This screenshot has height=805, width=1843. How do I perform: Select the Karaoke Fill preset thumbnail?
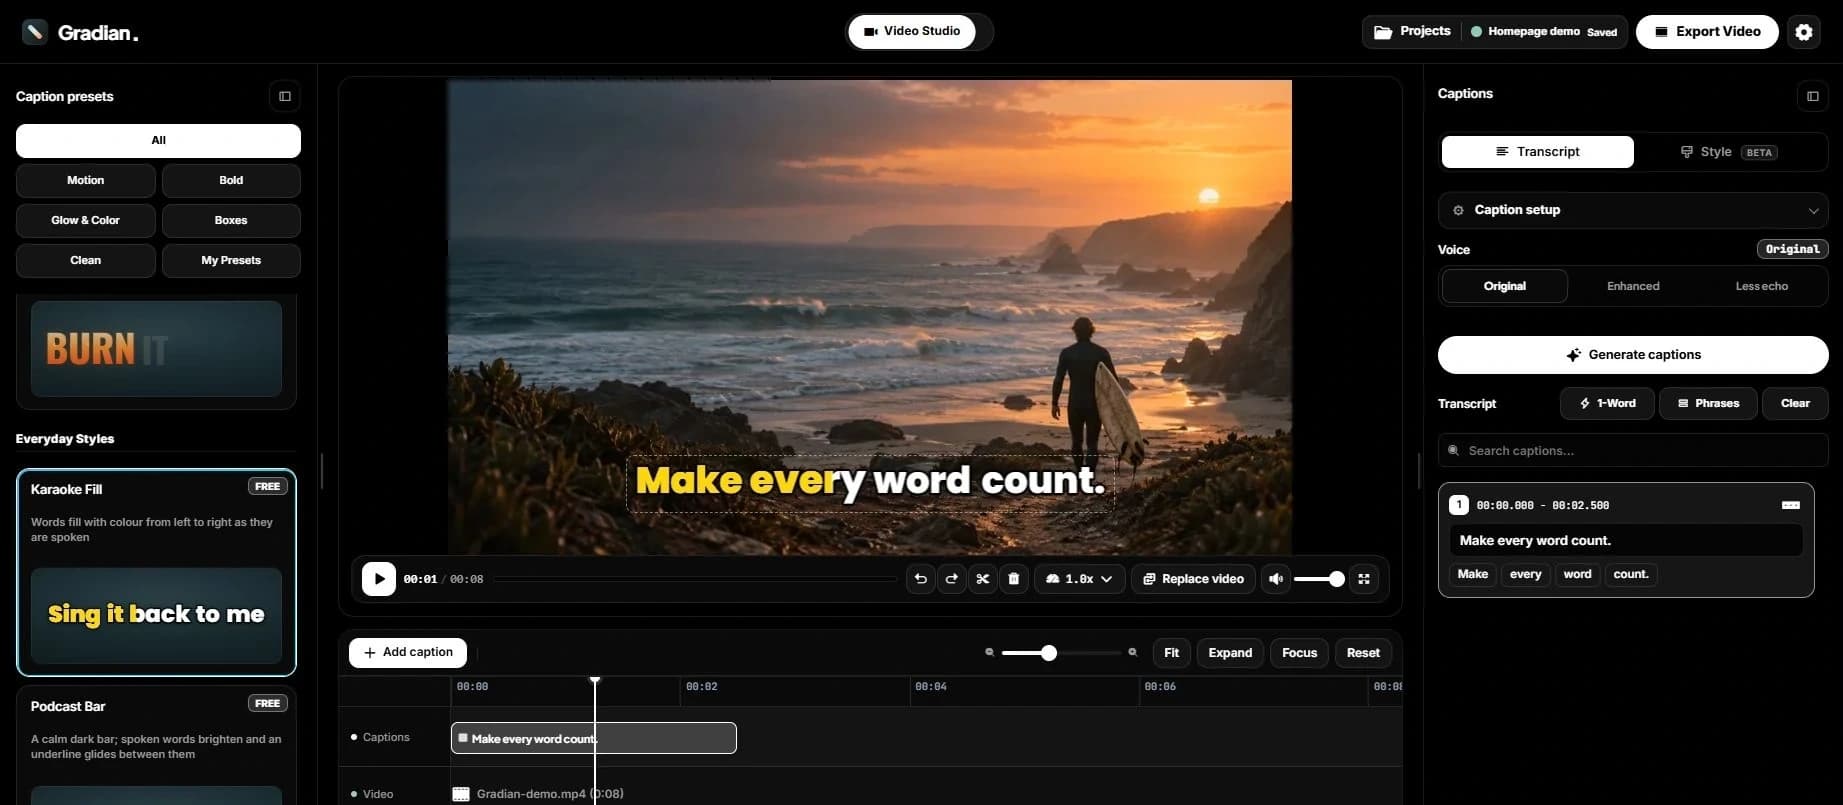[x=156, y=615]
